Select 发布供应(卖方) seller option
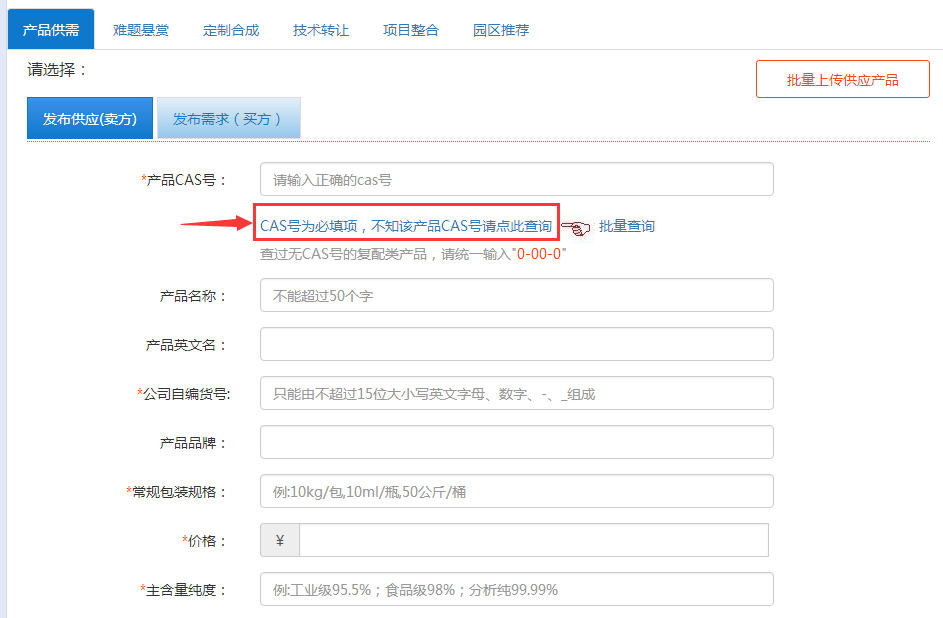This screenshot has height=618, width=943. [x=90, y=118]
